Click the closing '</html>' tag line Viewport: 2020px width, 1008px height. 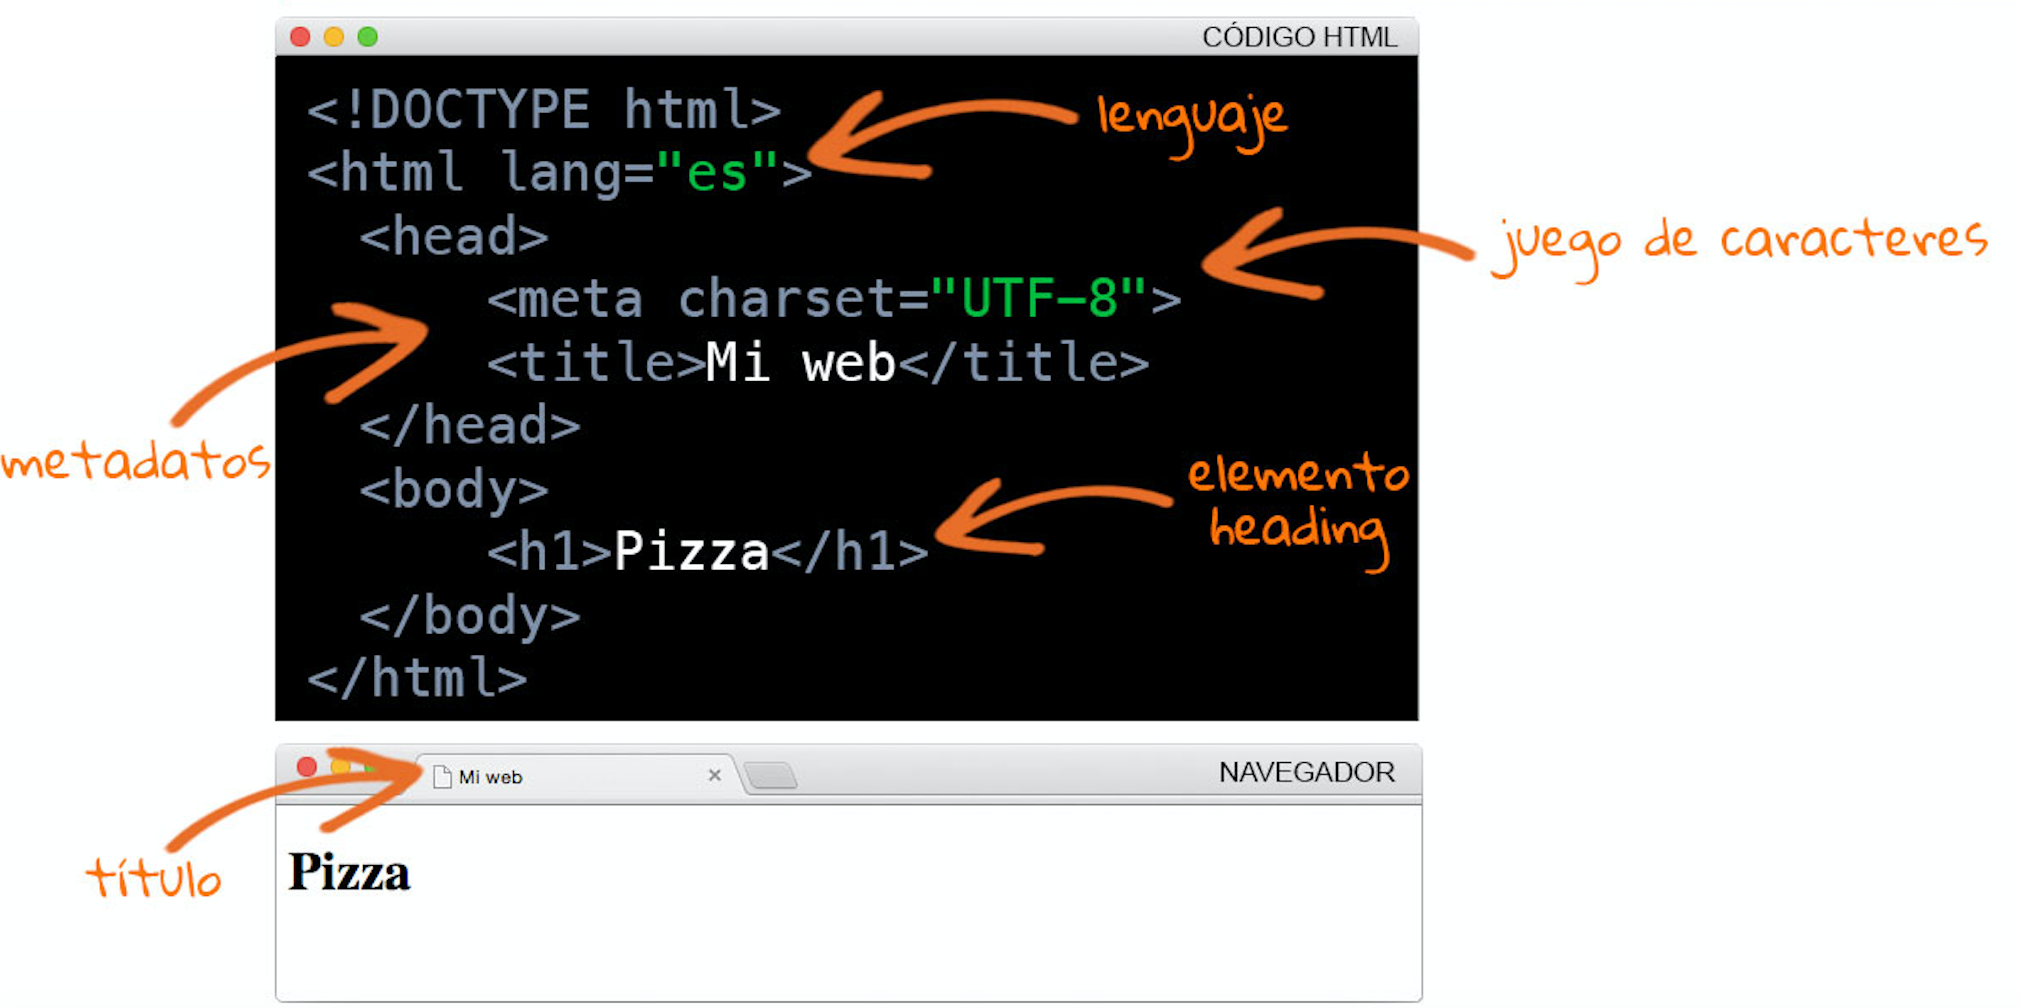tap(417, 678)
